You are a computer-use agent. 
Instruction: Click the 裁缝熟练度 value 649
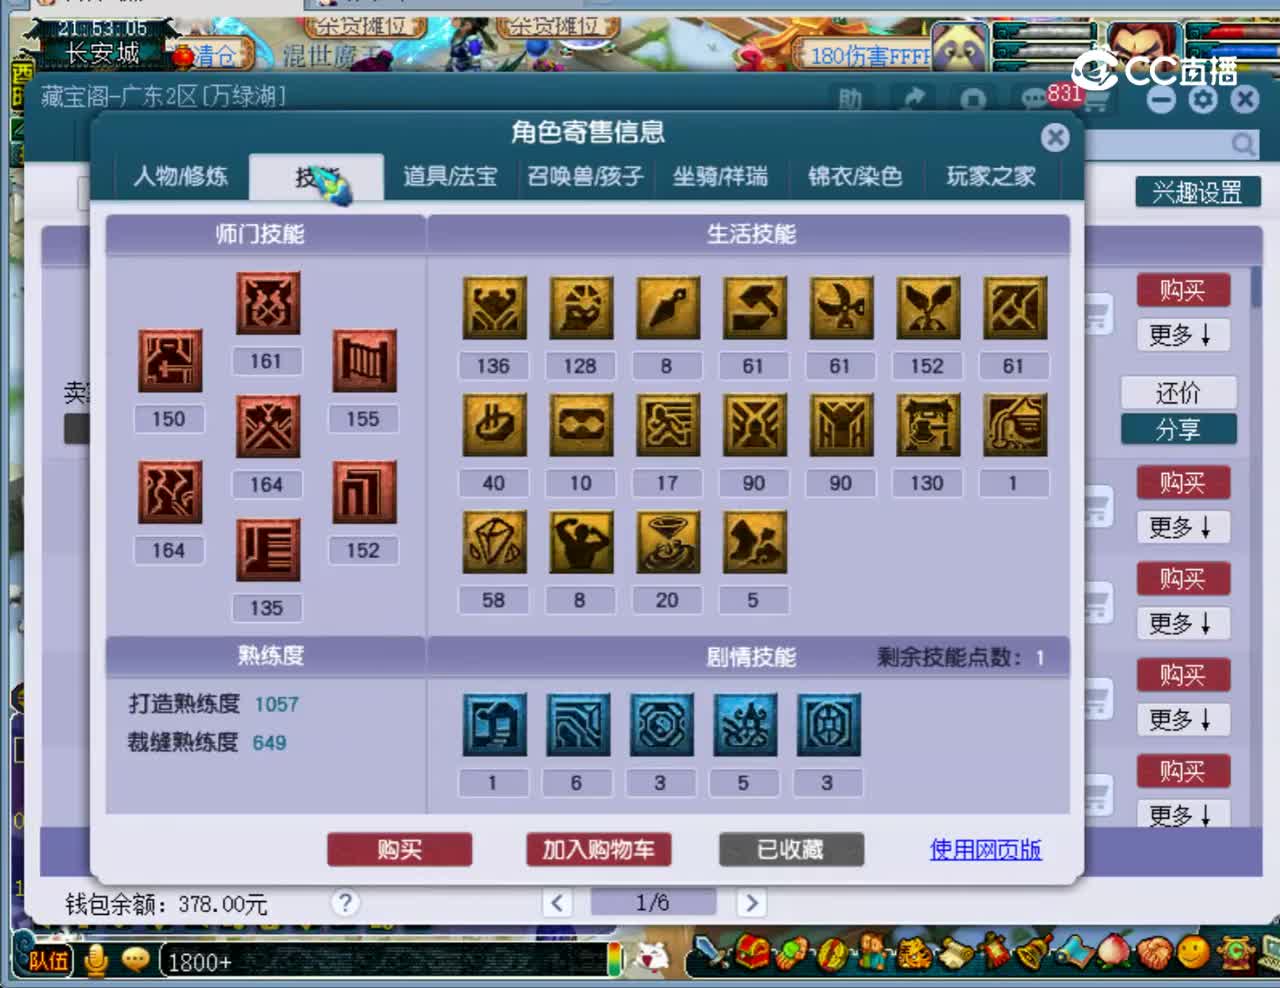tap(270, 743)
